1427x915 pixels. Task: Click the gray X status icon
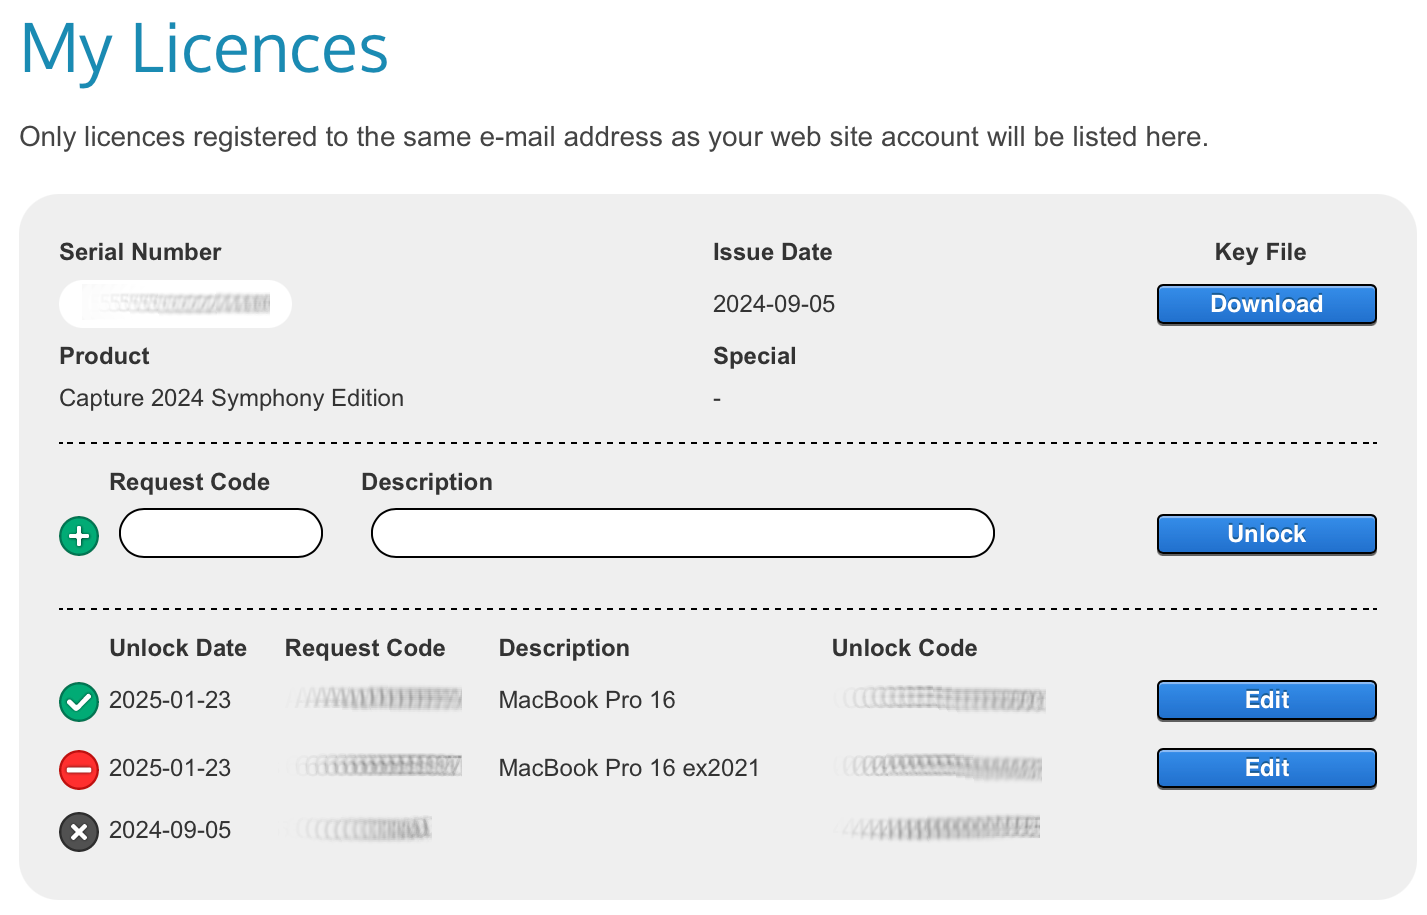click(79, 832)
